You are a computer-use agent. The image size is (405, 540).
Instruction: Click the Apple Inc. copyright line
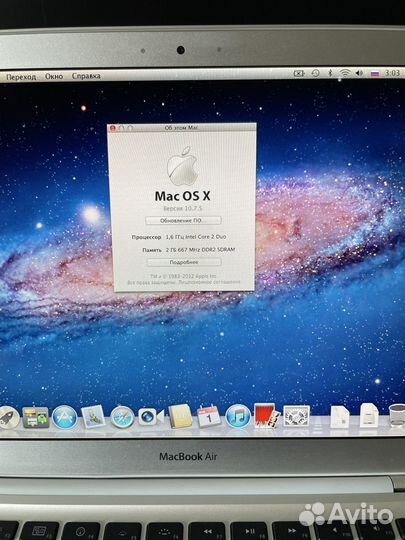pos(183,276)
